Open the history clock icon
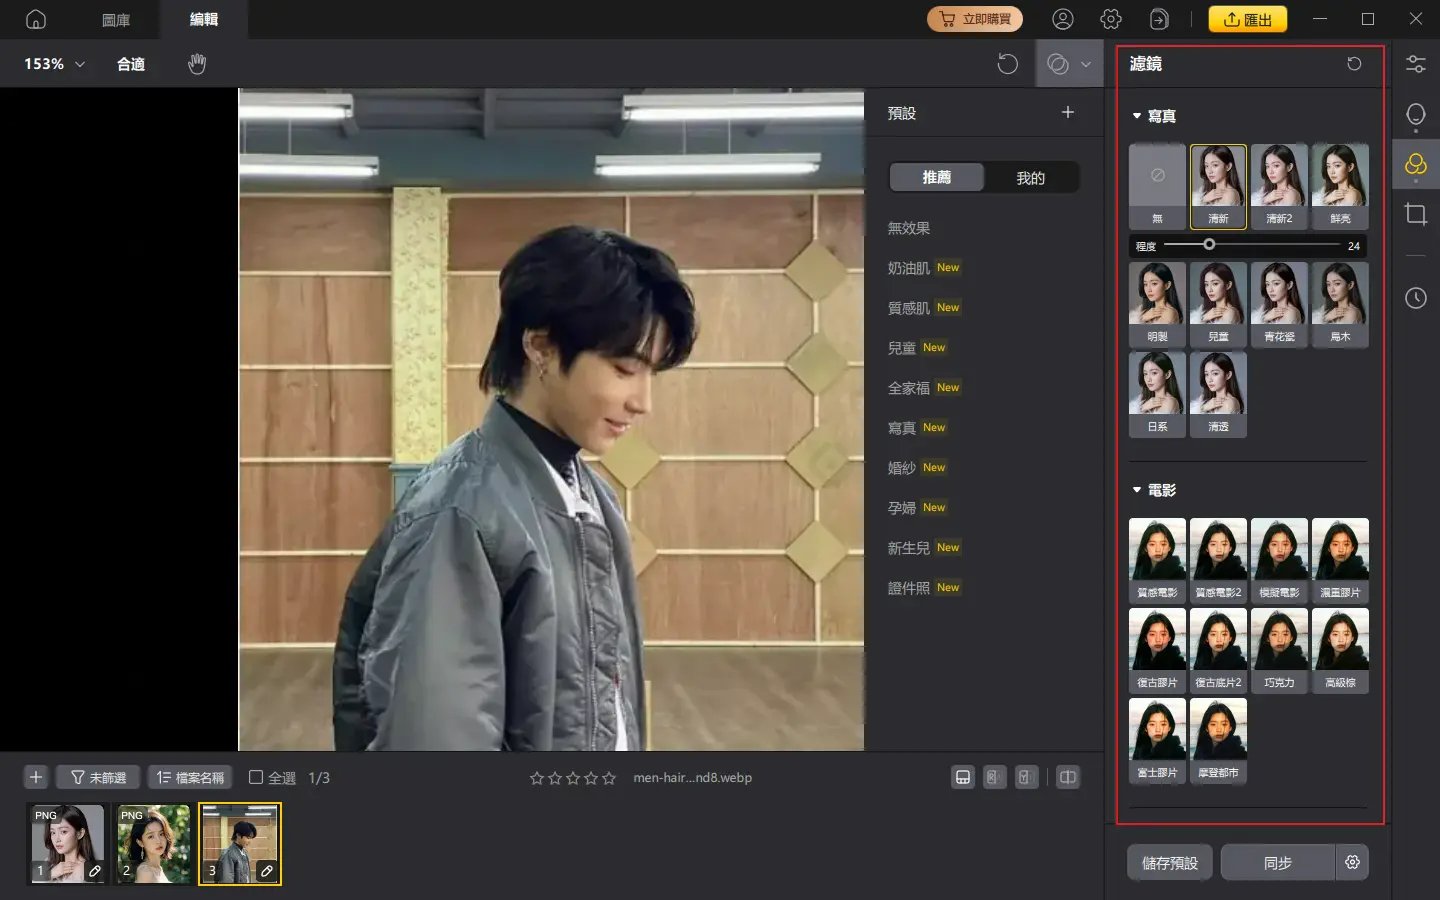This screenshot has height=900, width=1440. (1415, 298)
